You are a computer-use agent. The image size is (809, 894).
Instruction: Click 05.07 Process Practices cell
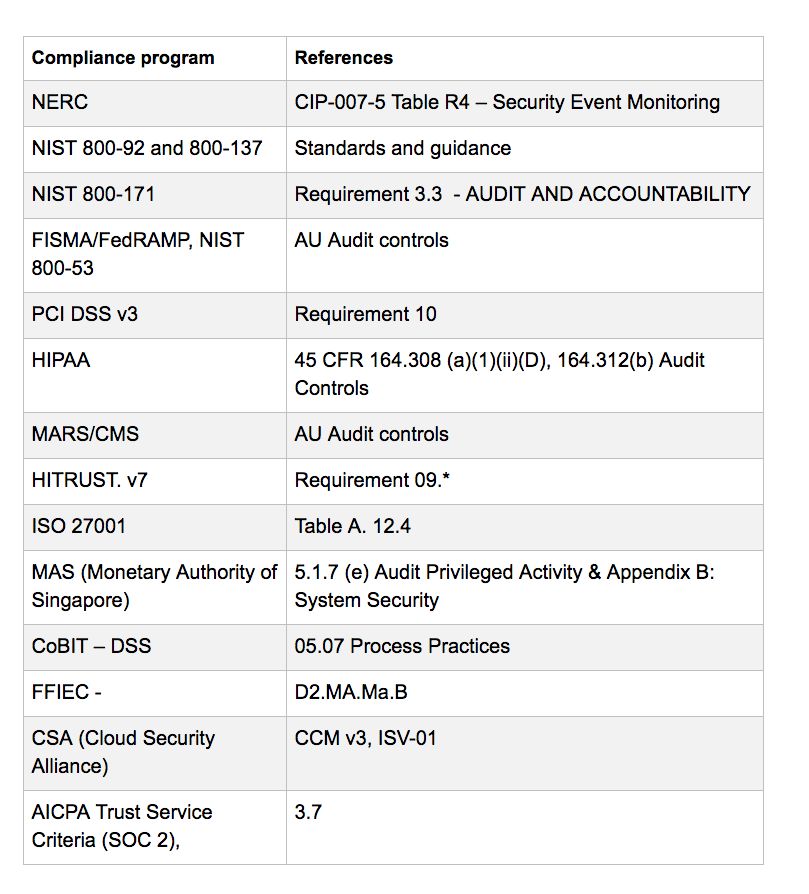(x=525, y=648)
